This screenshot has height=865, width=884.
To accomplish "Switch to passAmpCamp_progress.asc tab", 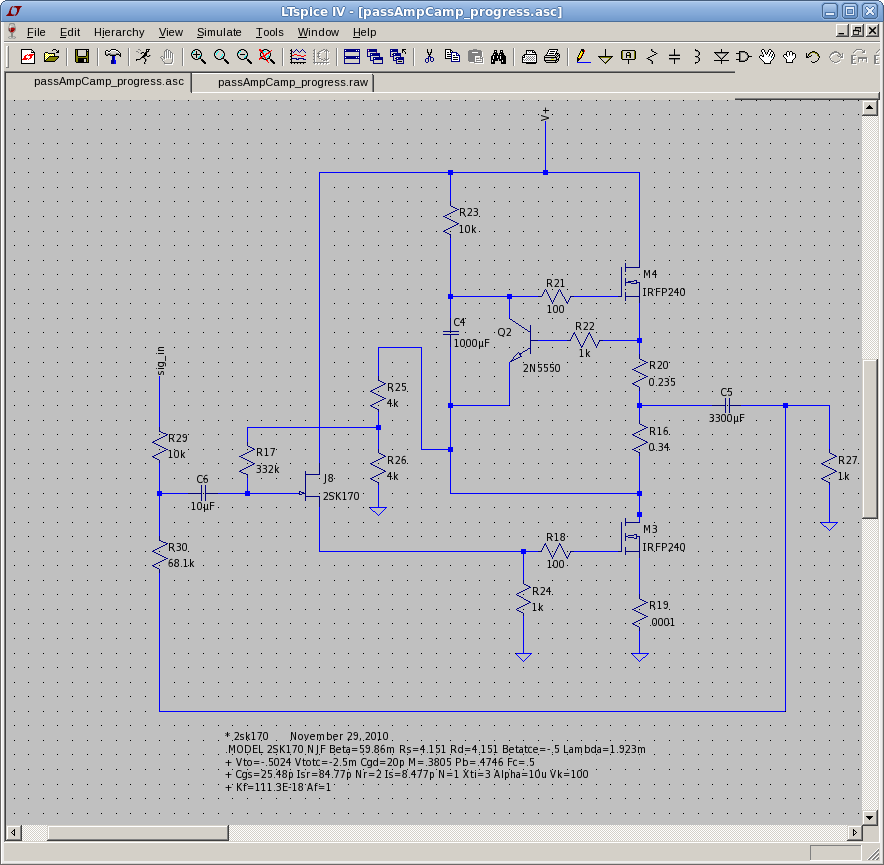I will (99, 82).
